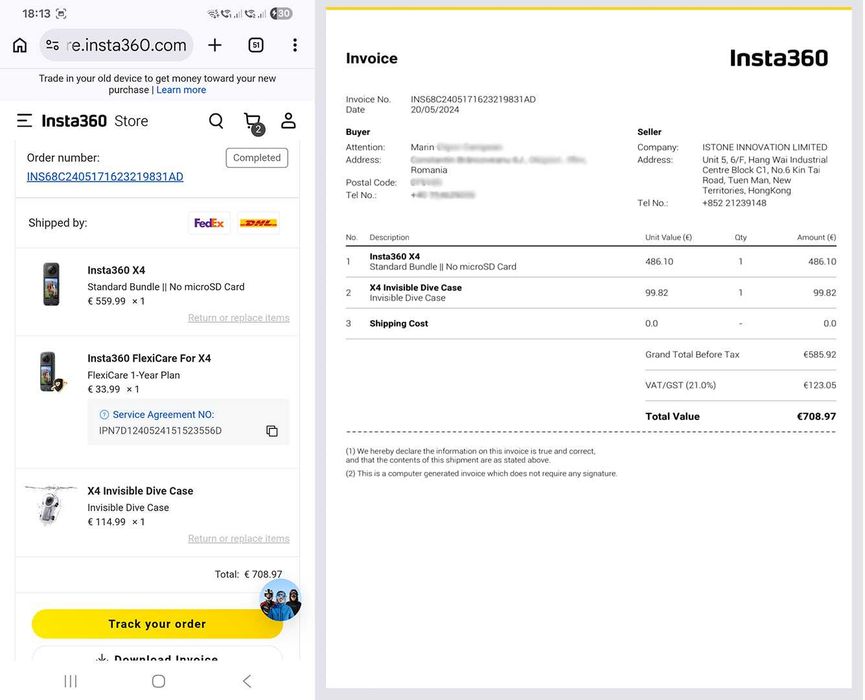This screenshot has width=865, height=700.
Task: Tap Android recent apps navigation button
Action: coord(71,681)
